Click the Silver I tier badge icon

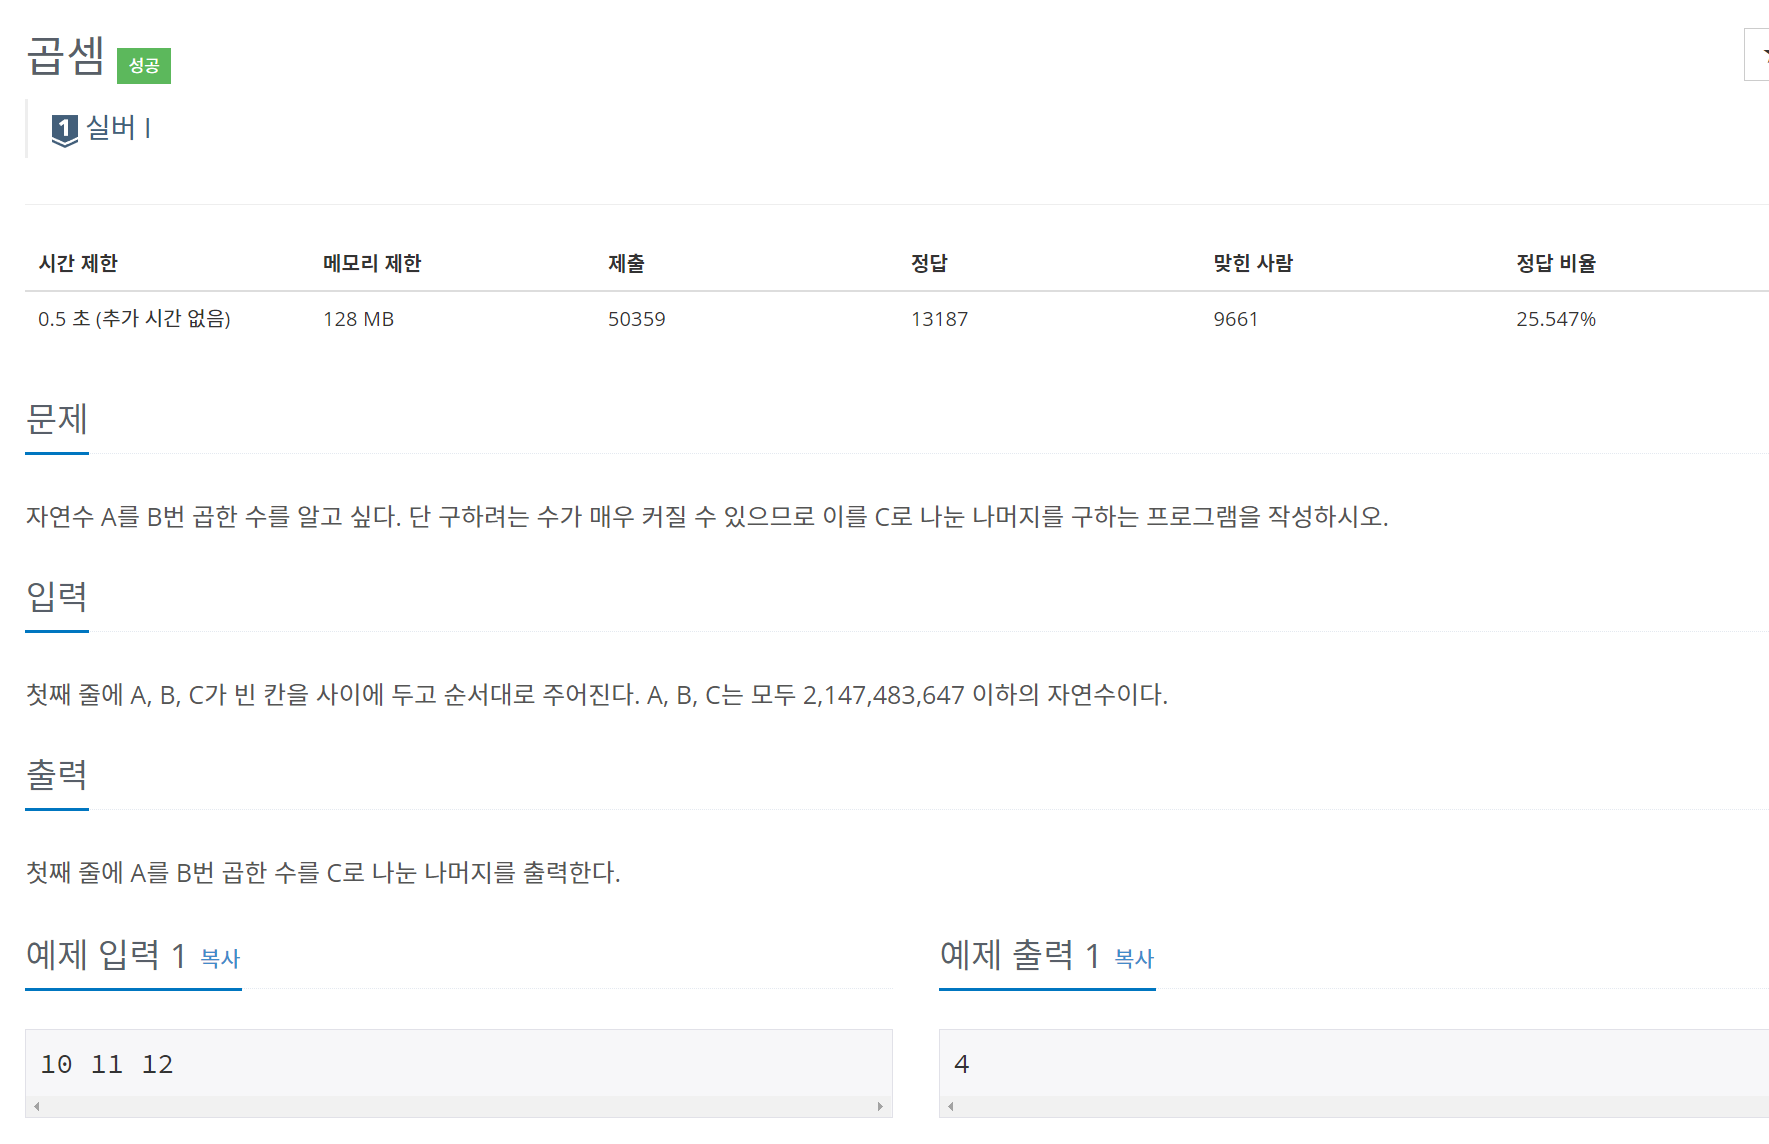pos(65,130)
